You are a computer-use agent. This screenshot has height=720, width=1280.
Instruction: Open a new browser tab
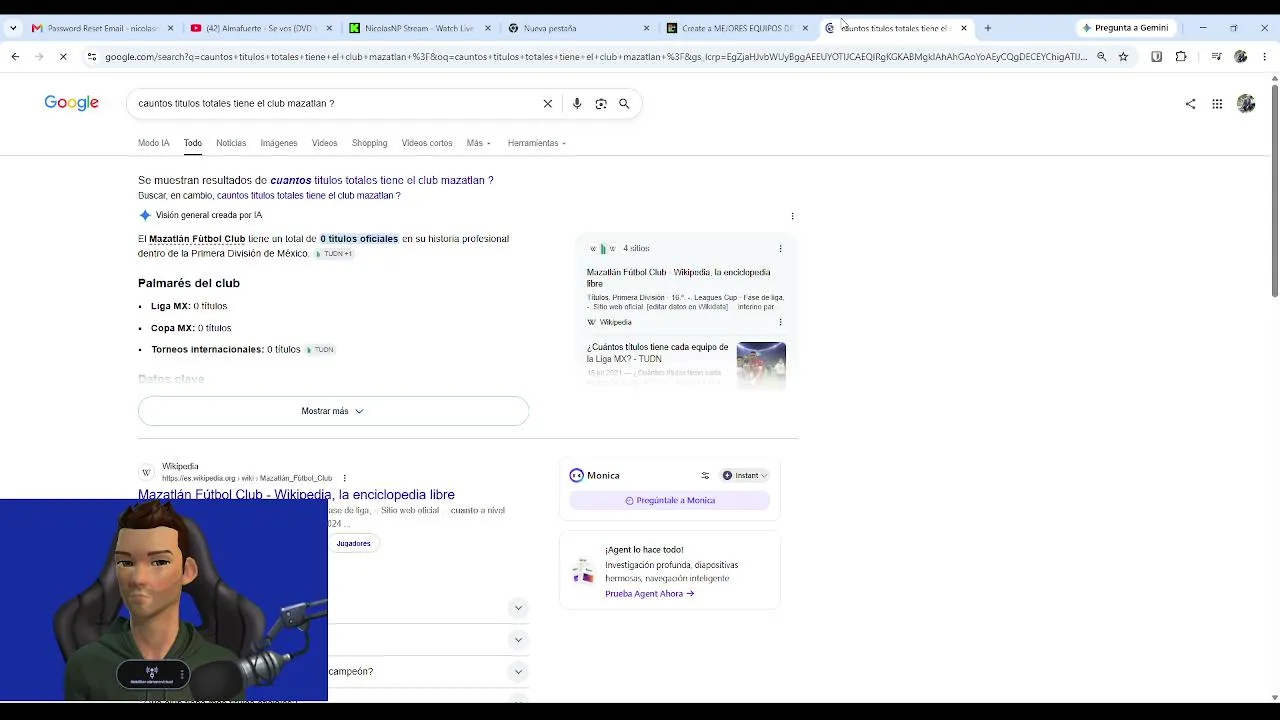pyautogui.click(x=988, y=28)
